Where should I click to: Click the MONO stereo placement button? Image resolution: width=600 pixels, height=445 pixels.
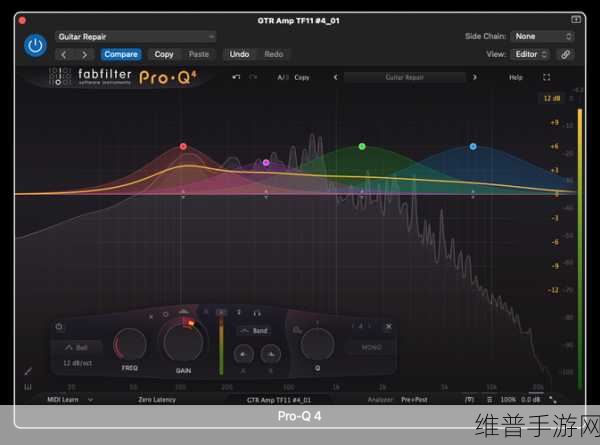[x=372, y=347]
